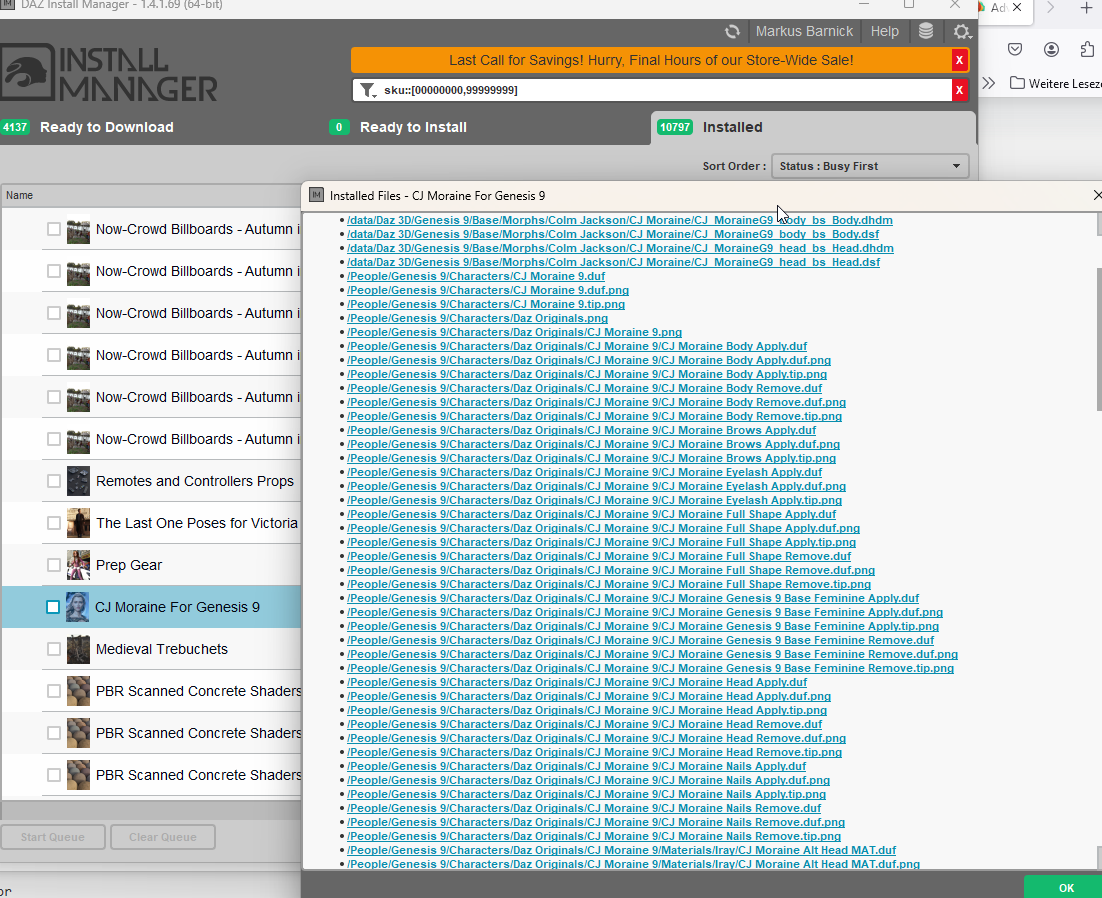The width and height of the screenshot is (1102, 898).
Task: Open the CJ Moraine Head Remove.duf.png link
Action: [x=596, y=738]
